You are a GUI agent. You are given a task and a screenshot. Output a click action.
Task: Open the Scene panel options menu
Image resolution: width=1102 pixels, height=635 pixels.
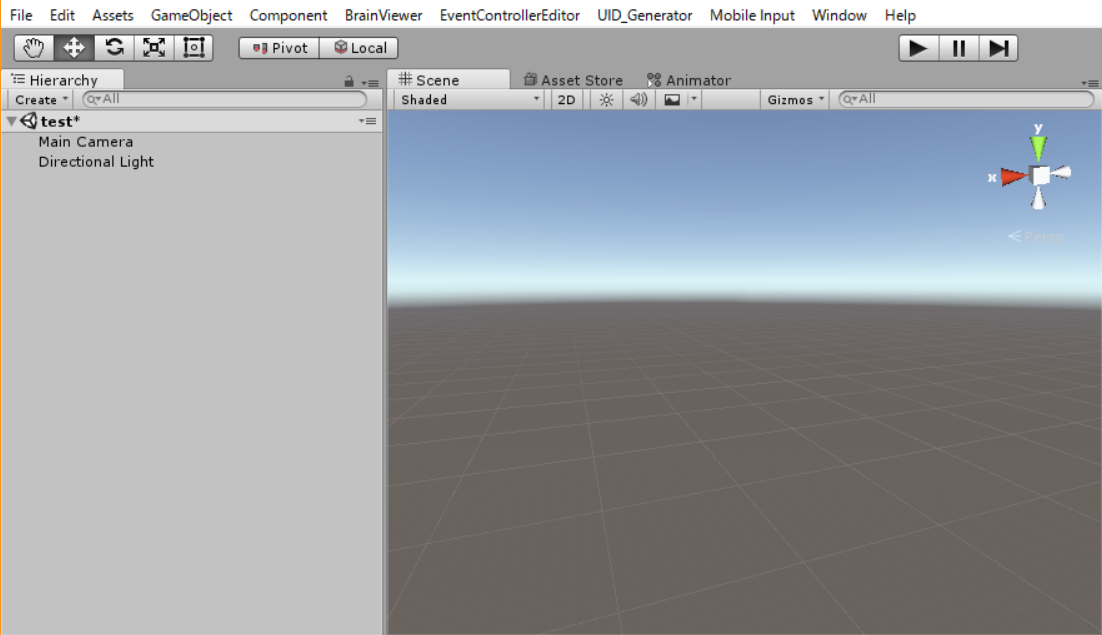point(1090,83)
